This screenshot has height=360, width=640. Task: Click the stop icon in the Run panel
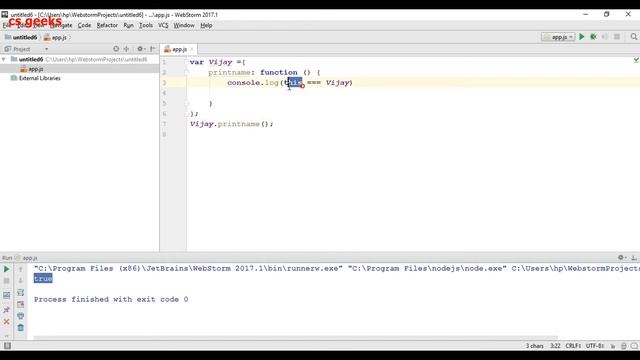(7, 281)
